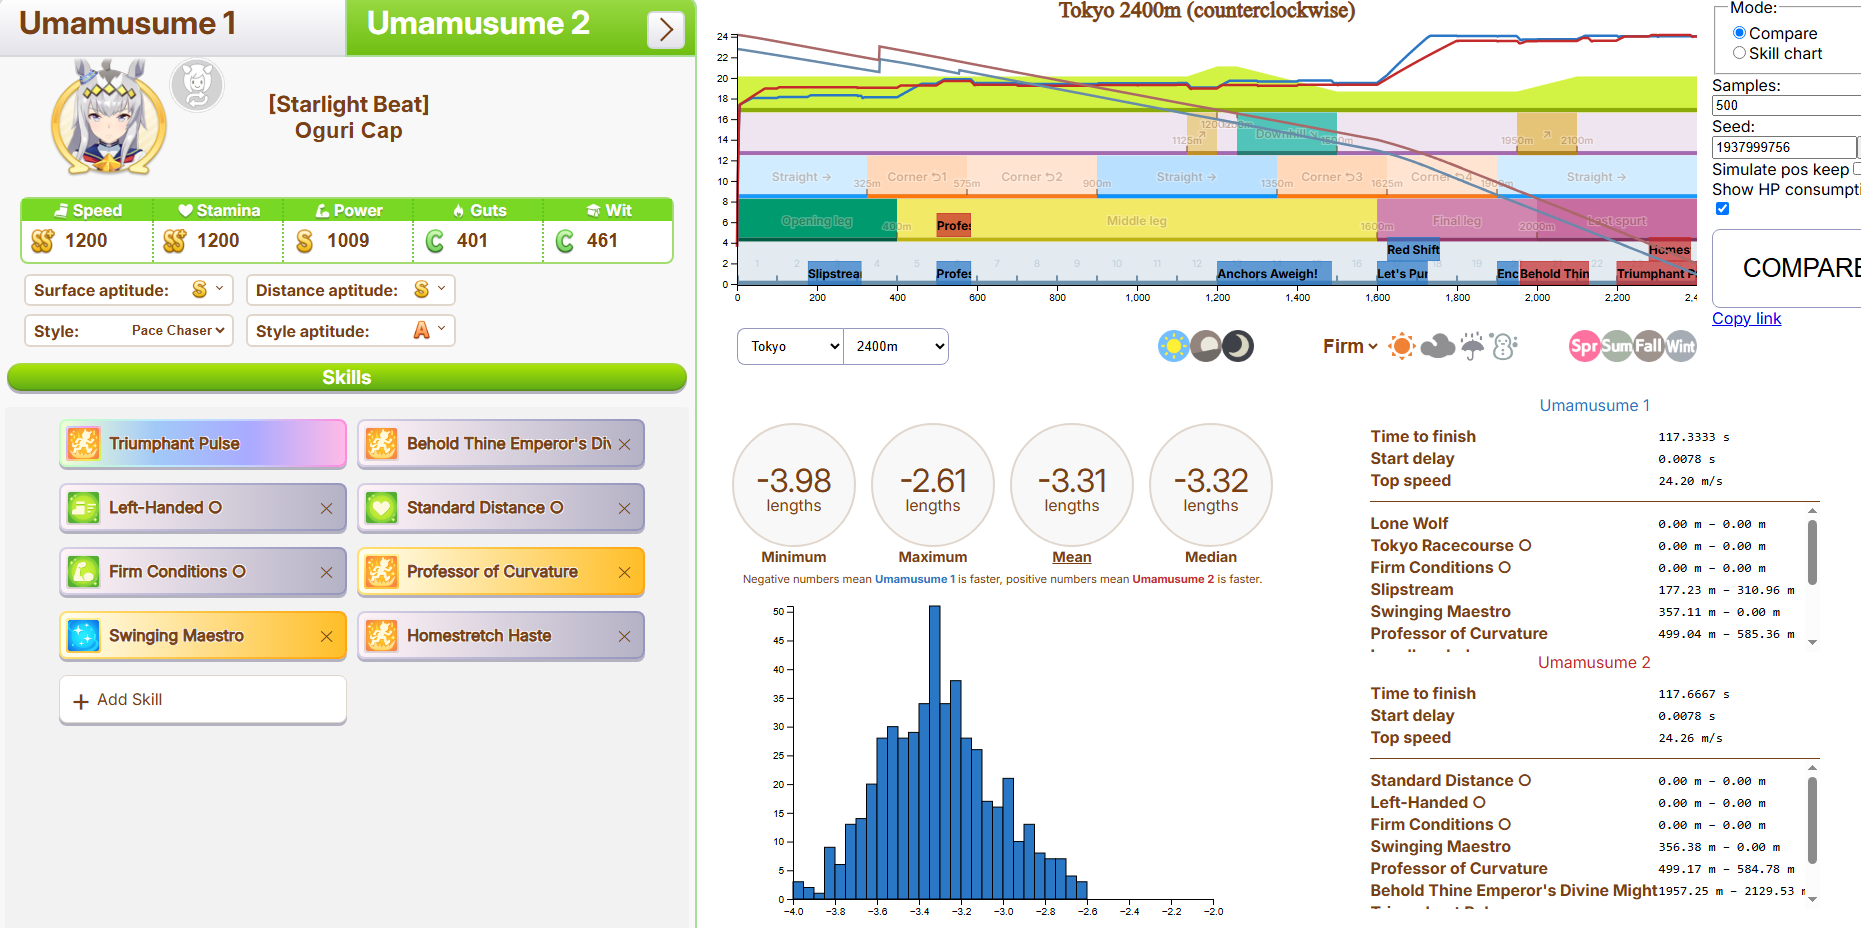Select the evening time-of-day icon
This screenshot has width=1861, height=928.
coord(1206,346)
